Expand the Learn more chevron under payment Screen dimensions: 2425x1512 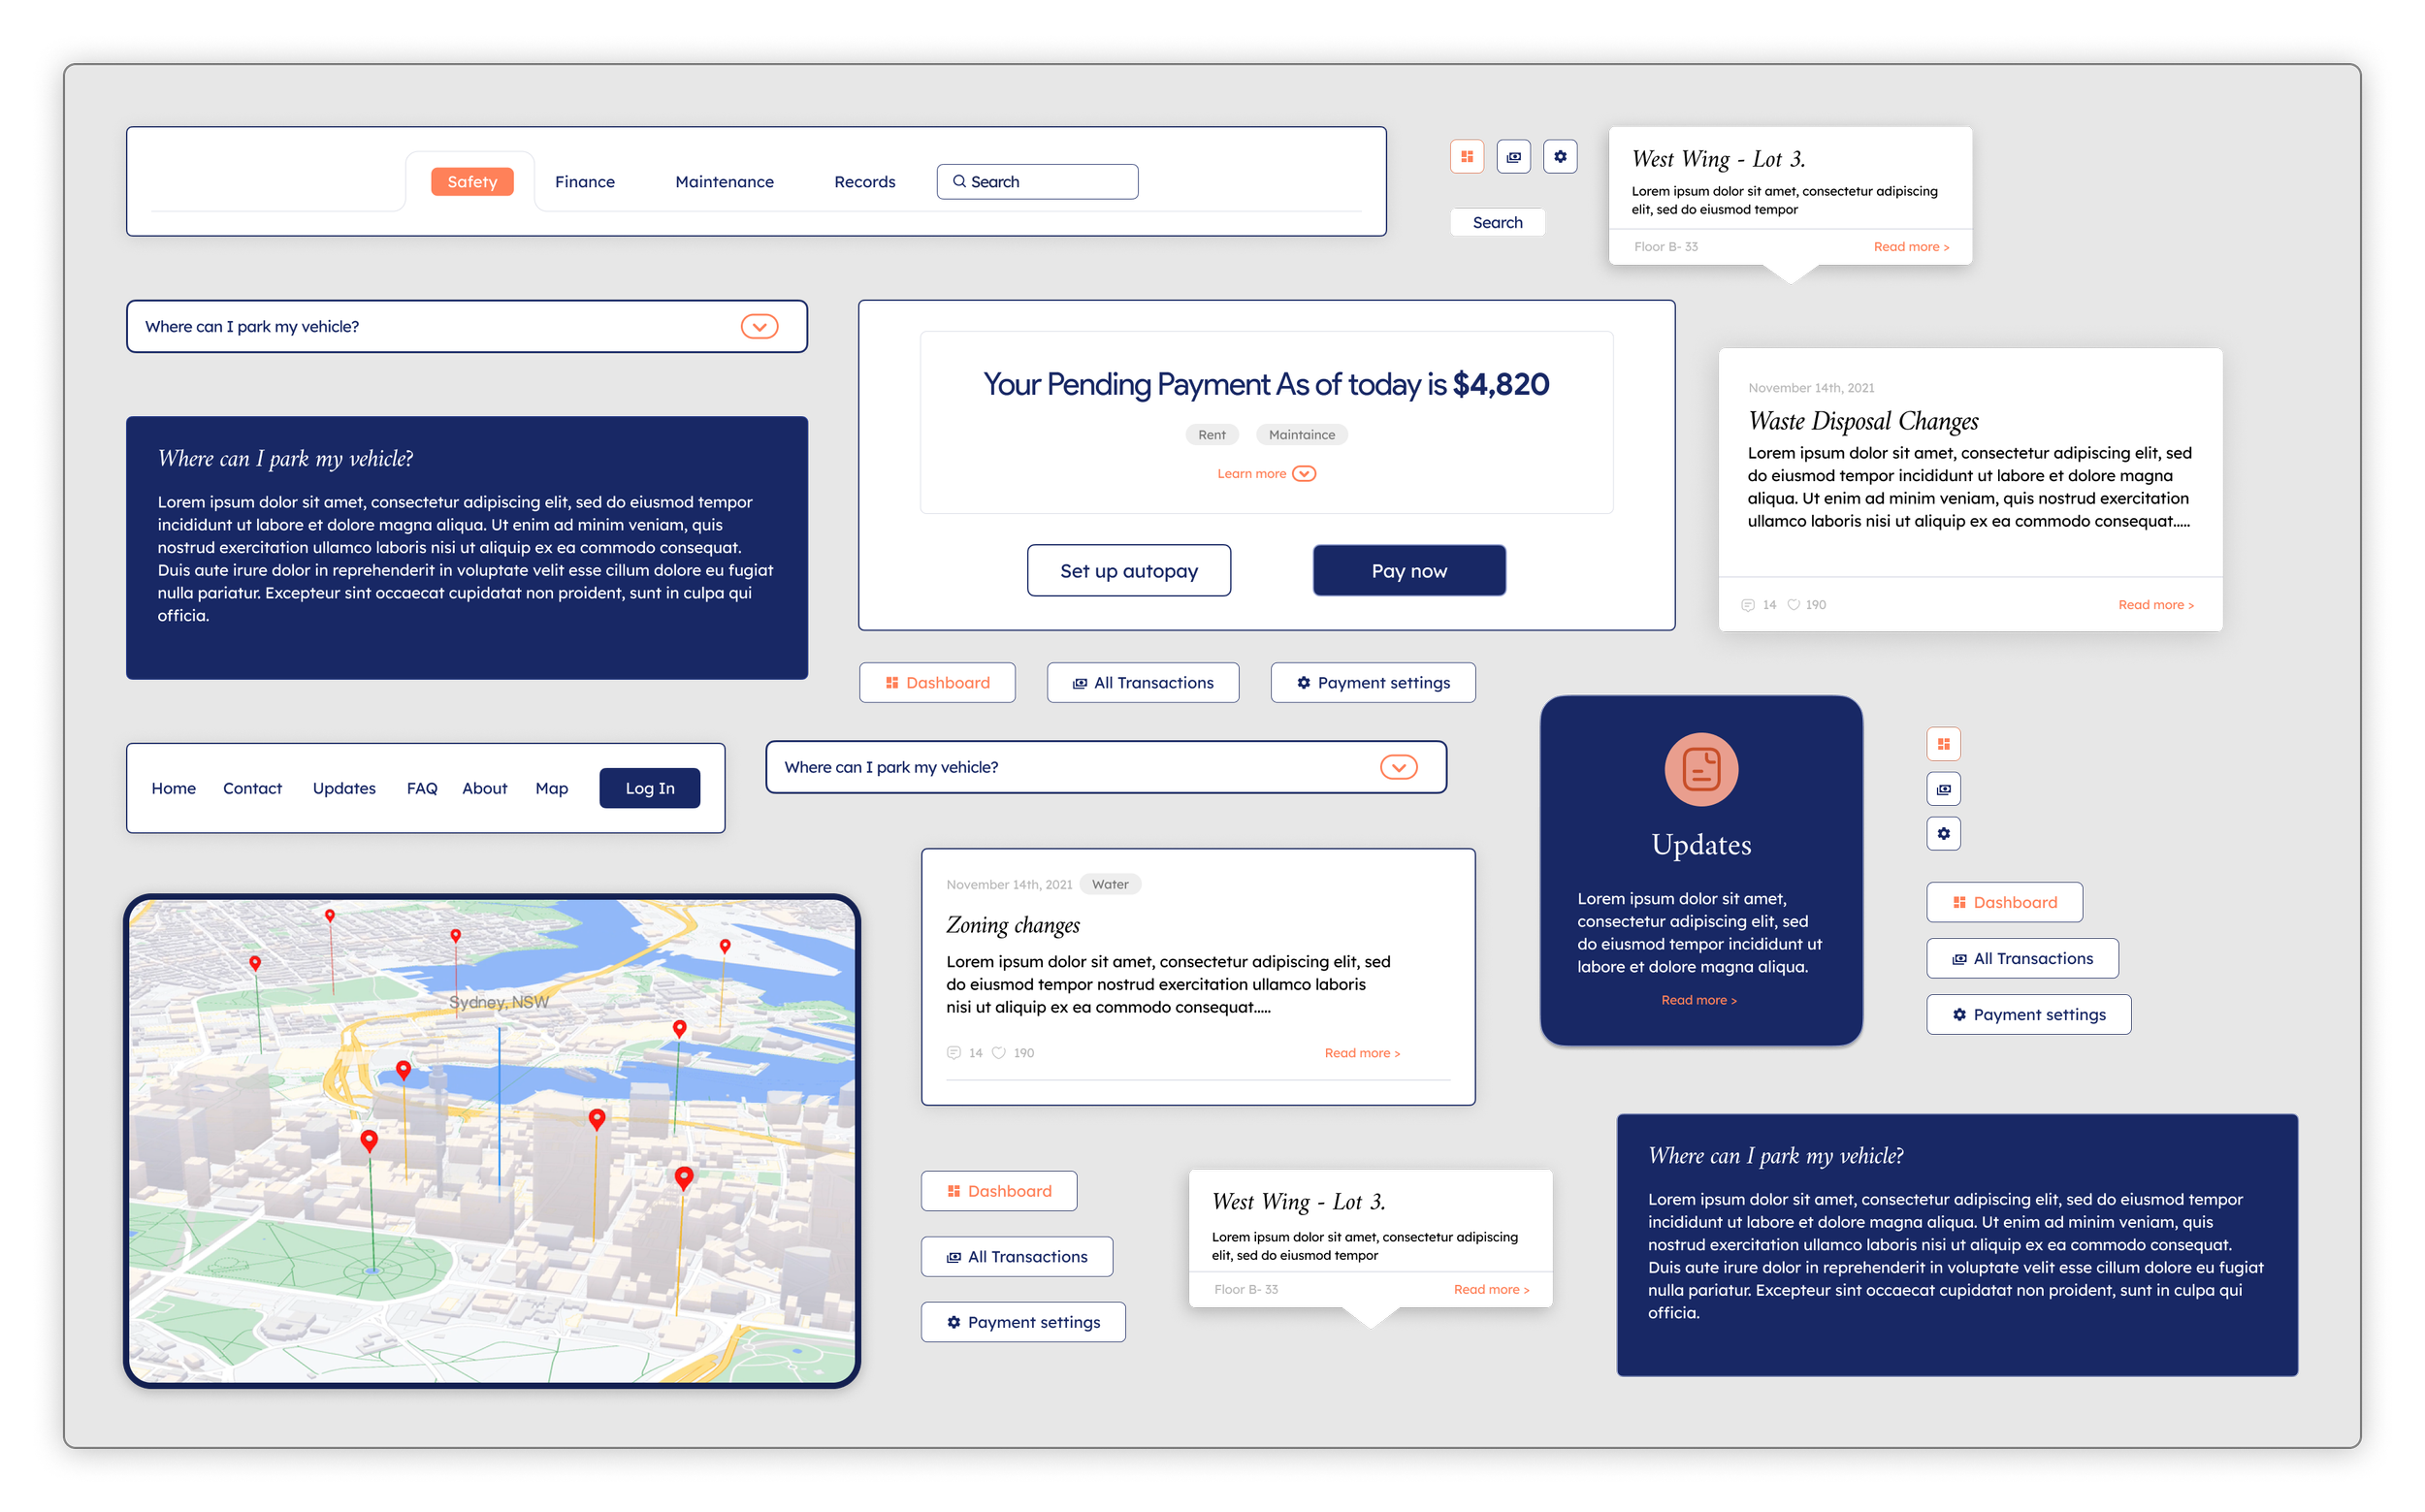click(1304, 474)
